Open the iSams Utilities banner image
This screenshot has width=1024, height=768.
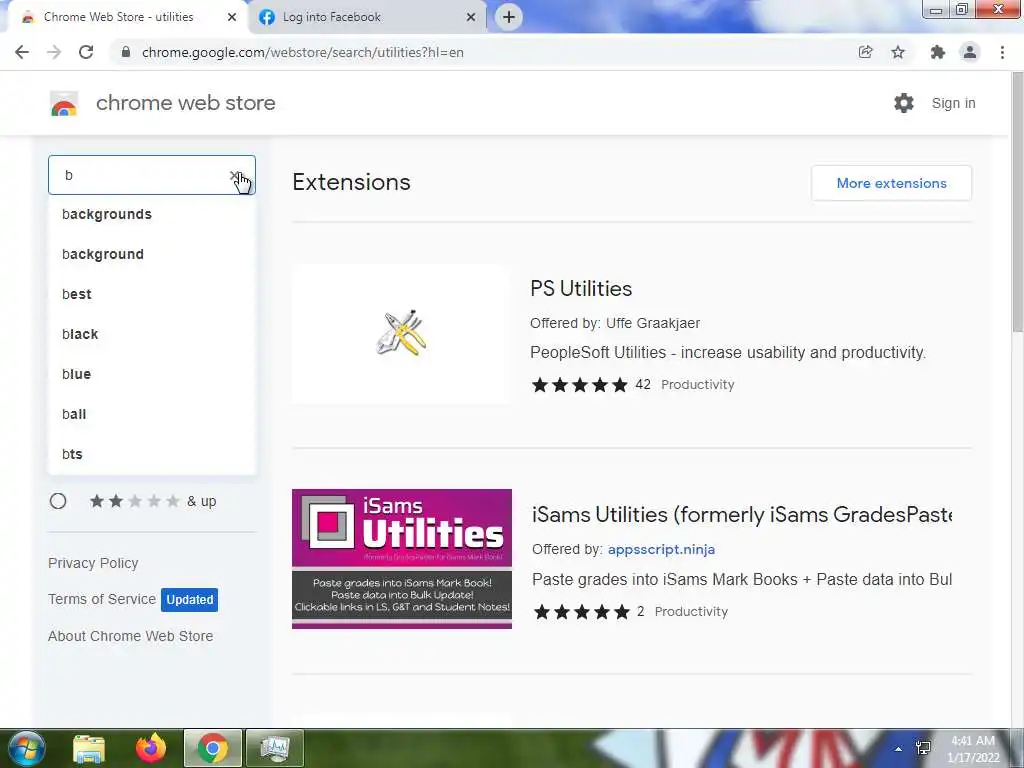402,559
